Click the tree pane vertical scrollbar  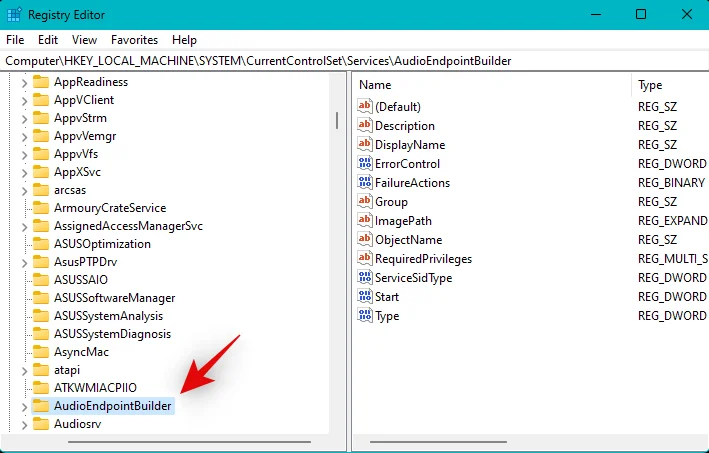coord(337,250)
